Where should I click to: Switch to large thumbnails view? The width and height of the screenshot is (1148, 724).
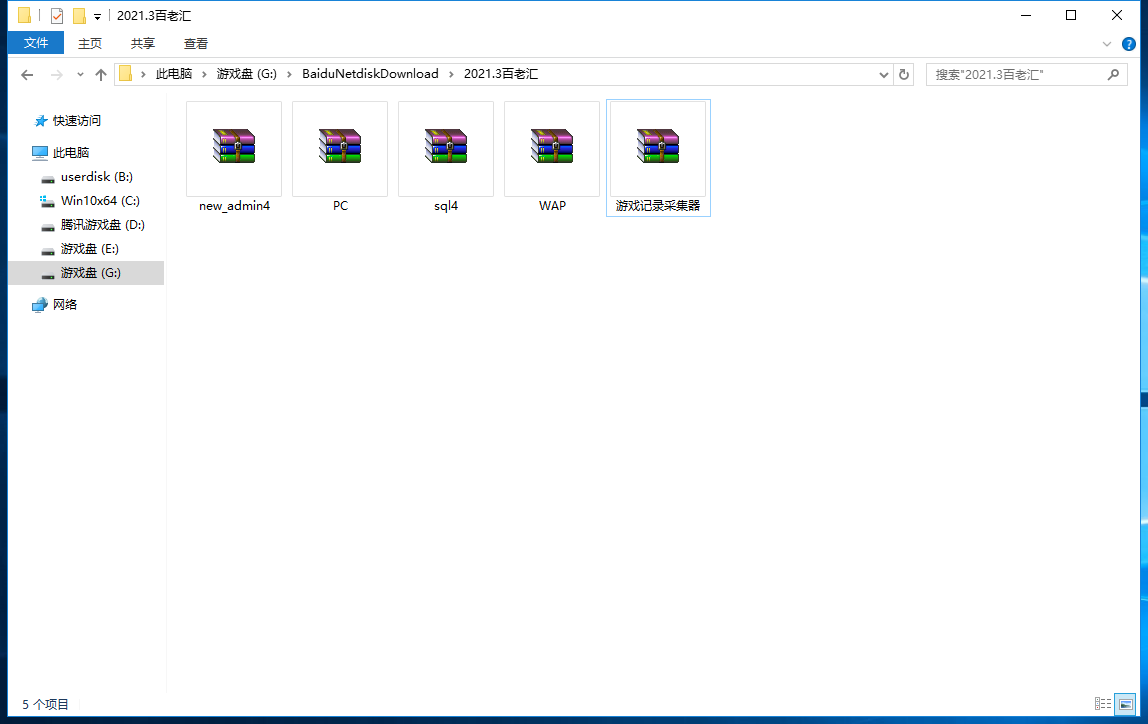1125,704
